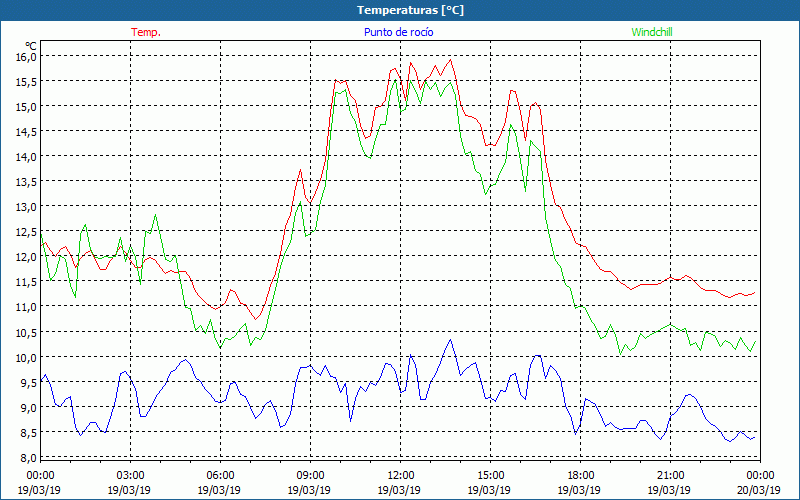
Task: Click the '15:00' time axis label
Action: point(490,476)
